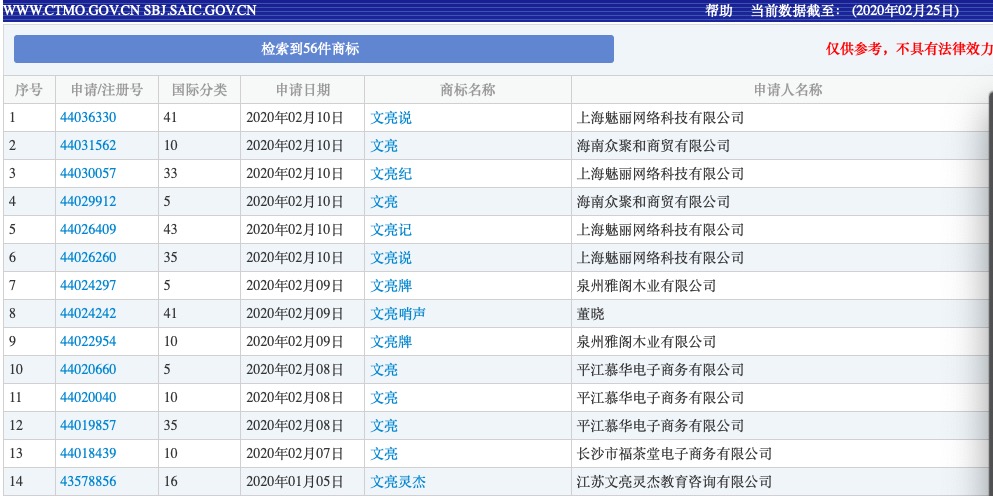The width and height of the screenshot is (993, 496).
Task: Click the red 仅供参考 disclaimer text
Action: 909,49
